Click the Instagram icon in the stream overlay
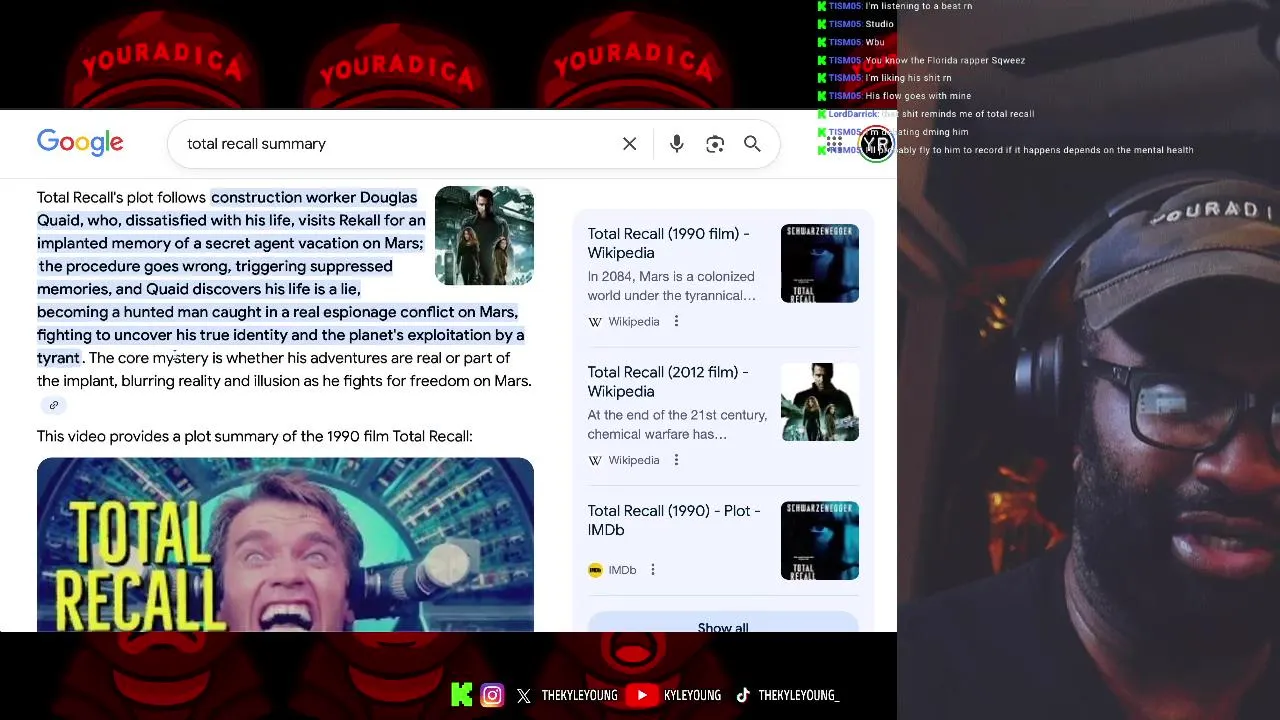This screenshot has width=1280, height=720. 492,695
